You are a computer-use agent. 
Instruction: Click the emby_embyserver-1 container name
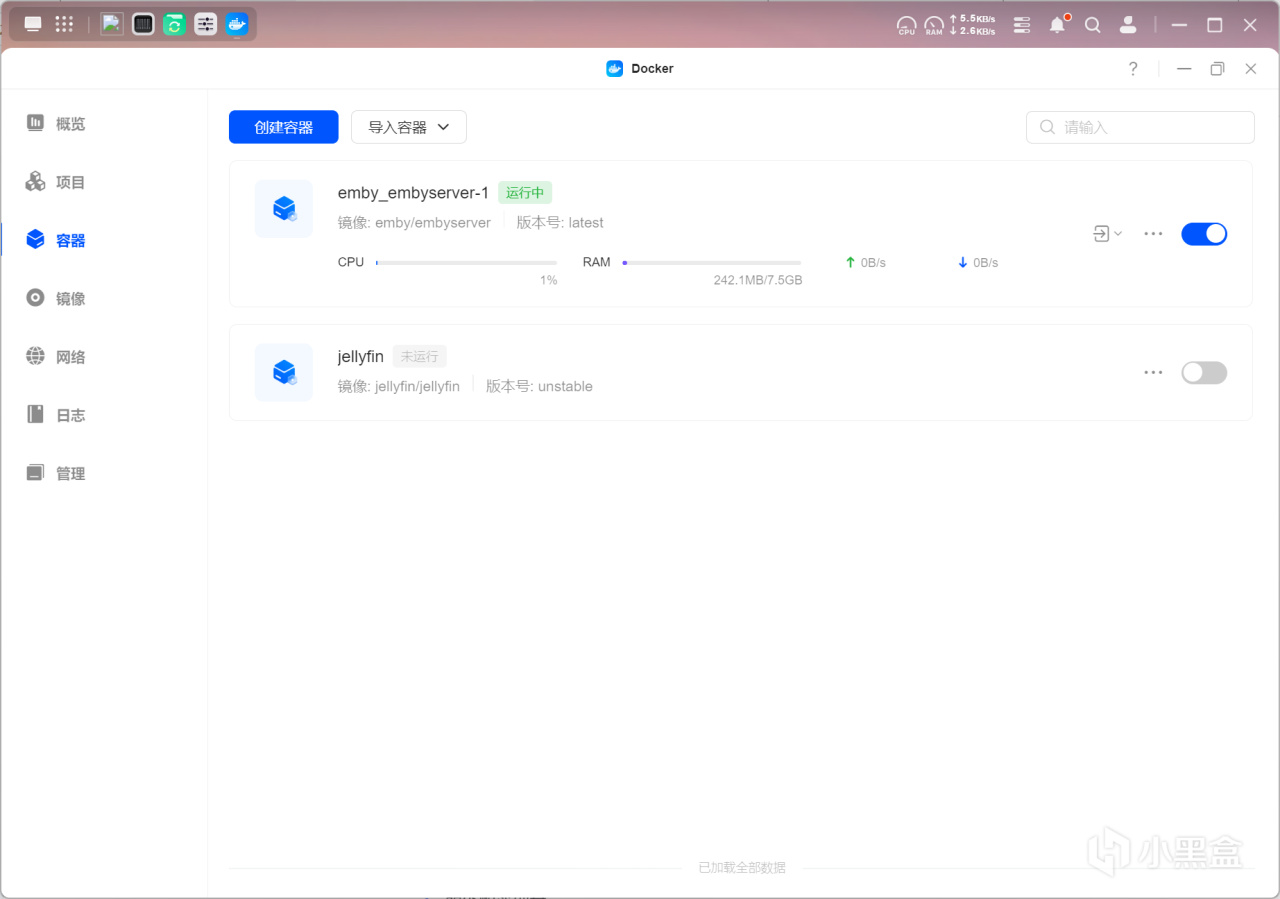coord(414,192)
